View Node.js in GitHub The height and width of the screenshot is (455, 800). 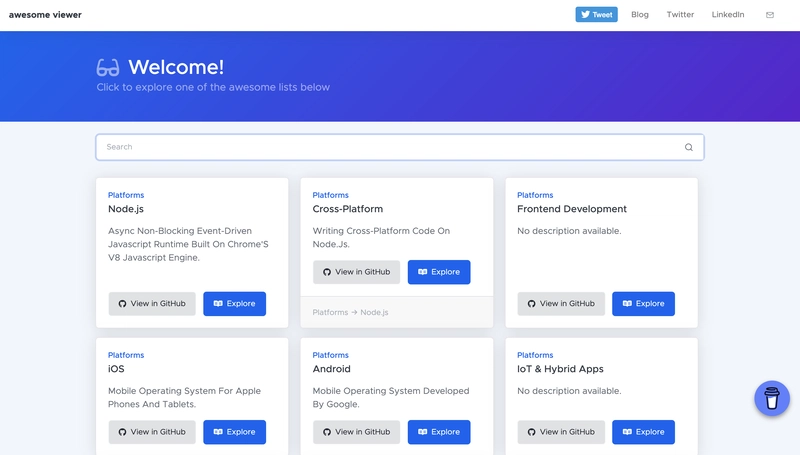click(x=152, y=304)
